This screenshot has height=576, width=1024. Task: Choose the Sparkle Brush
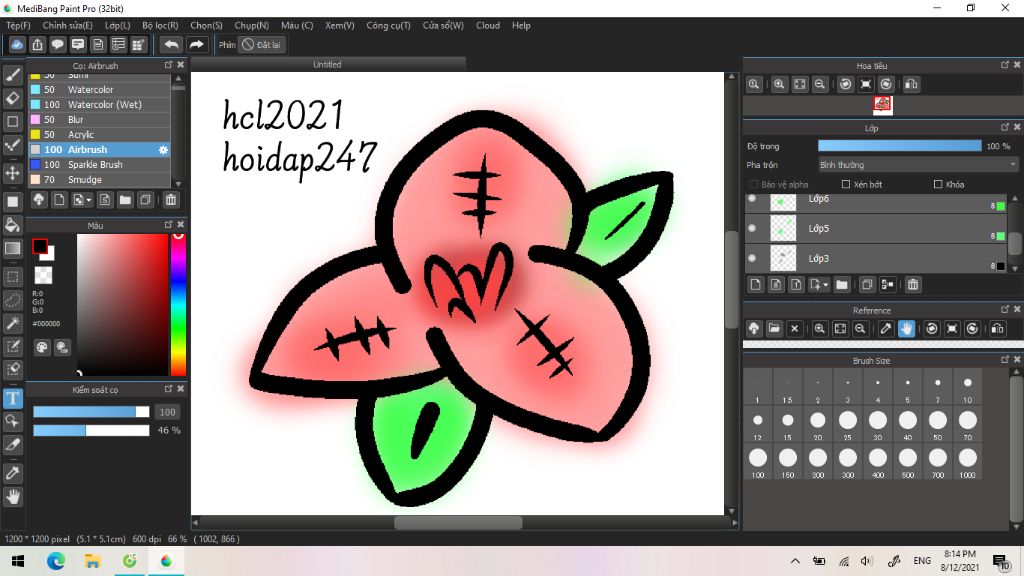click(x=99, y=165)
